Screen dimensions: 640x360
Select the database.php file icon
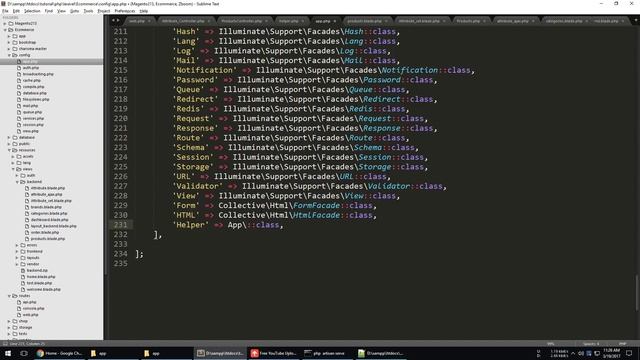click(x=19, y=93)
